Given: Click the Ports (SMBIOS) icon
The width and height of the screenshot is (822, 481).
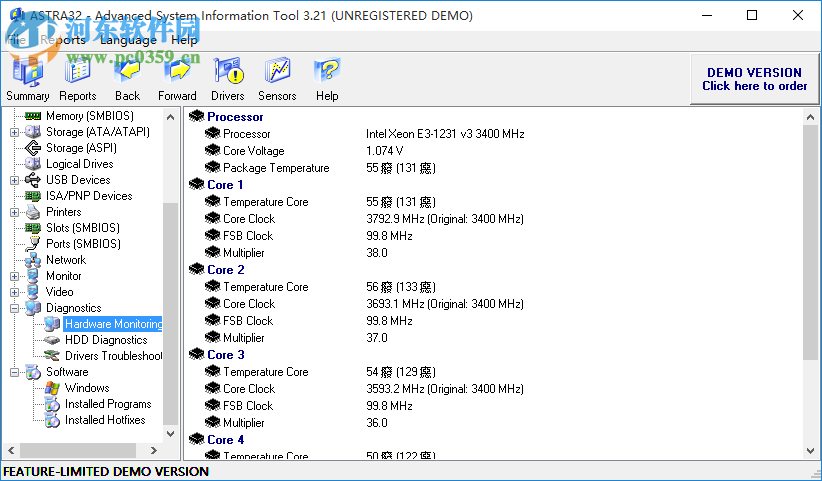Looking at the screenshot, I should pyautogui.click(x=33, y=244).
